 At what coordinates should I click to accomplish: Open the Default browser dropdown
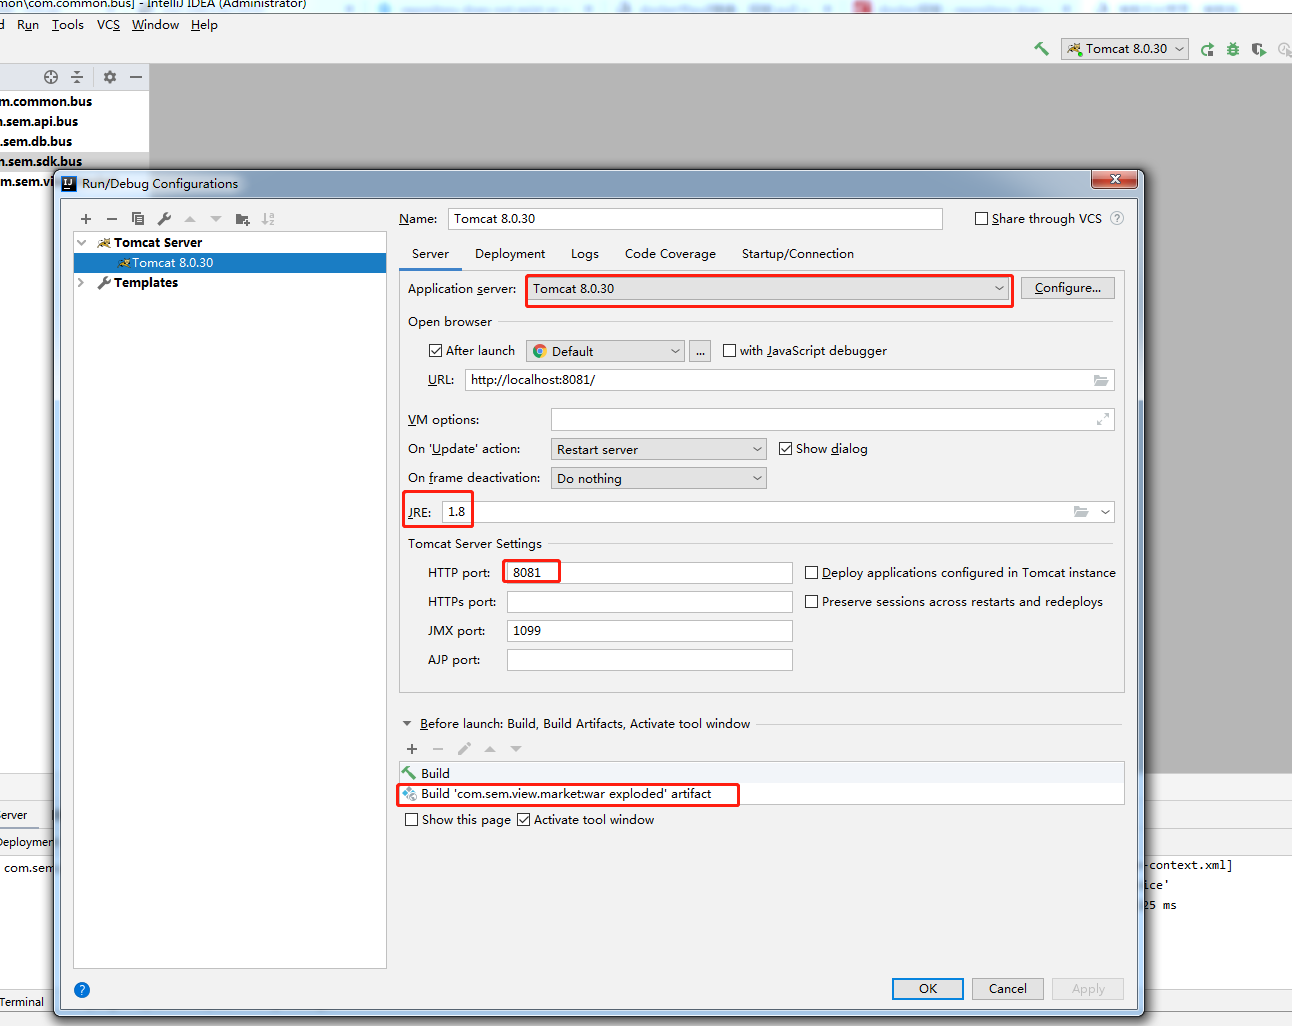[606, 351]
